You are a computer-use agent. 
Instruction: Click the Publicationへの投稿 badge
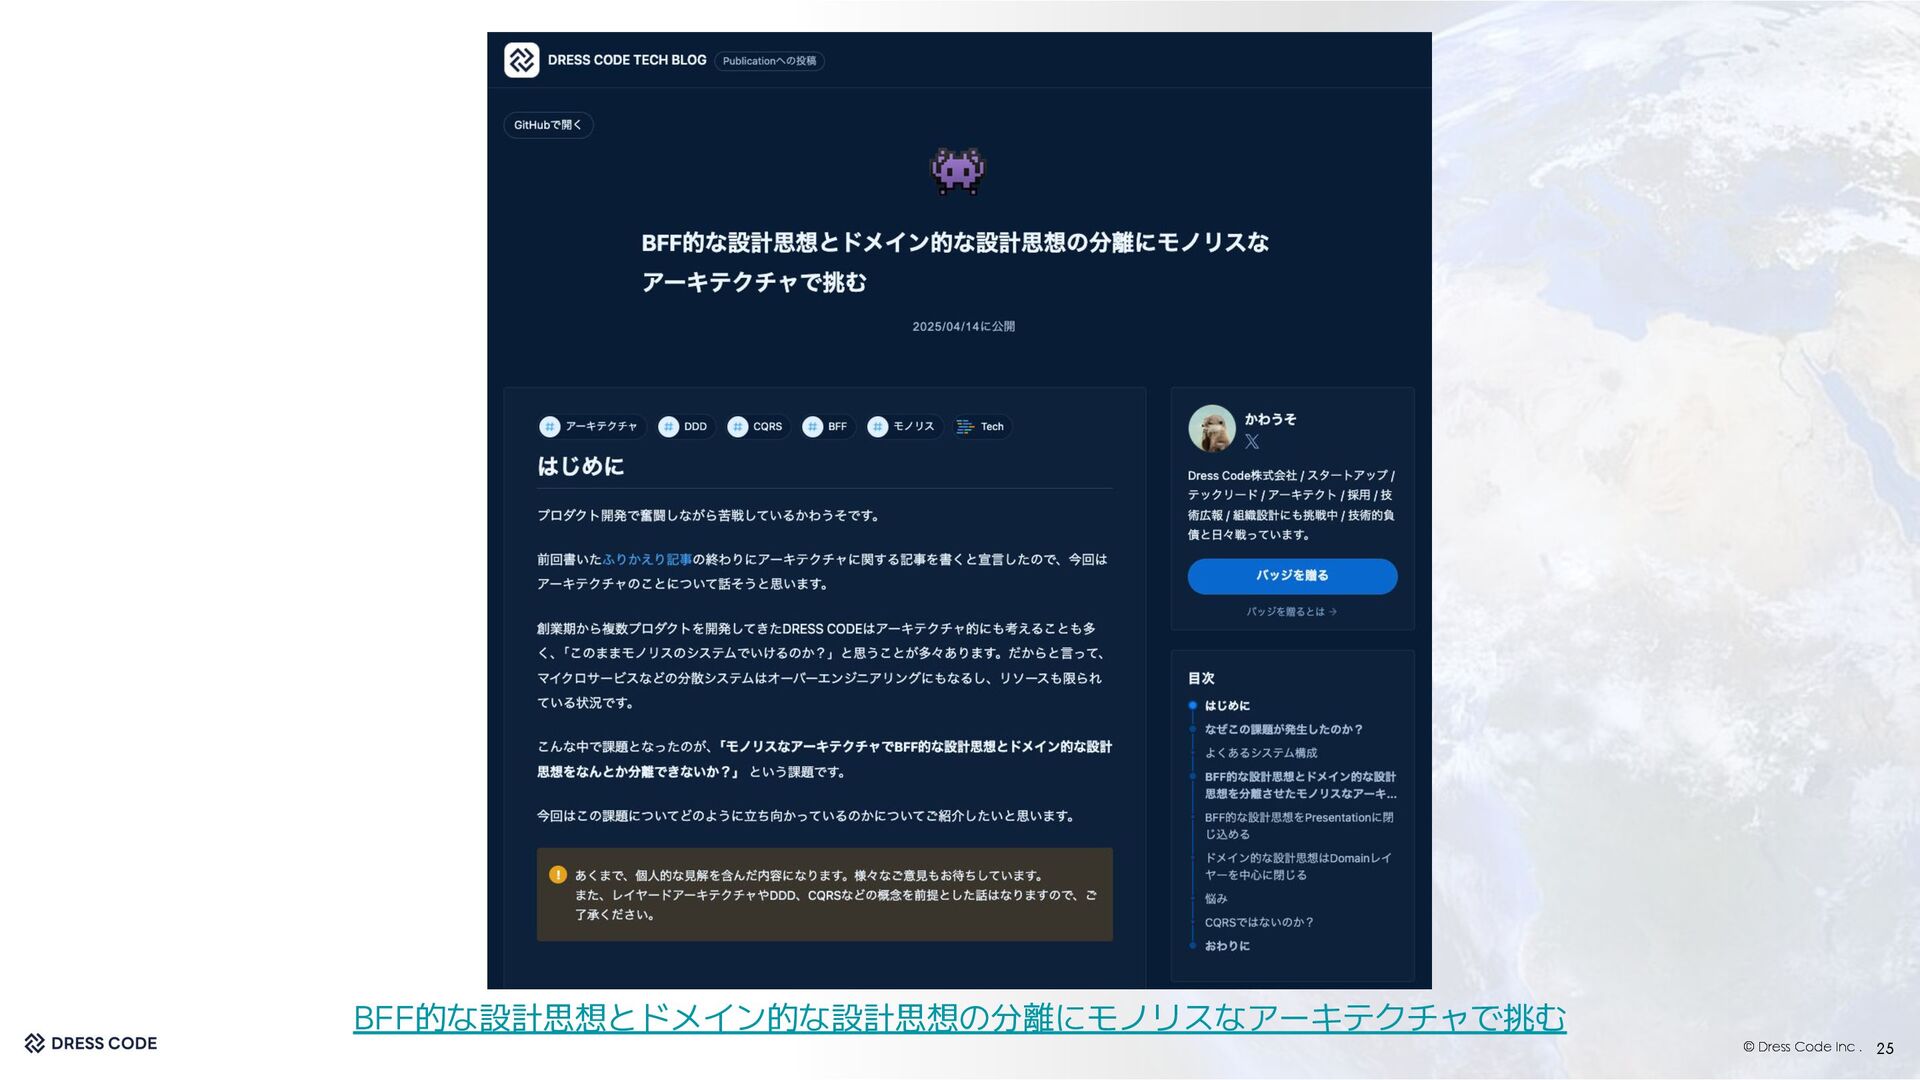tap(769, 61)
